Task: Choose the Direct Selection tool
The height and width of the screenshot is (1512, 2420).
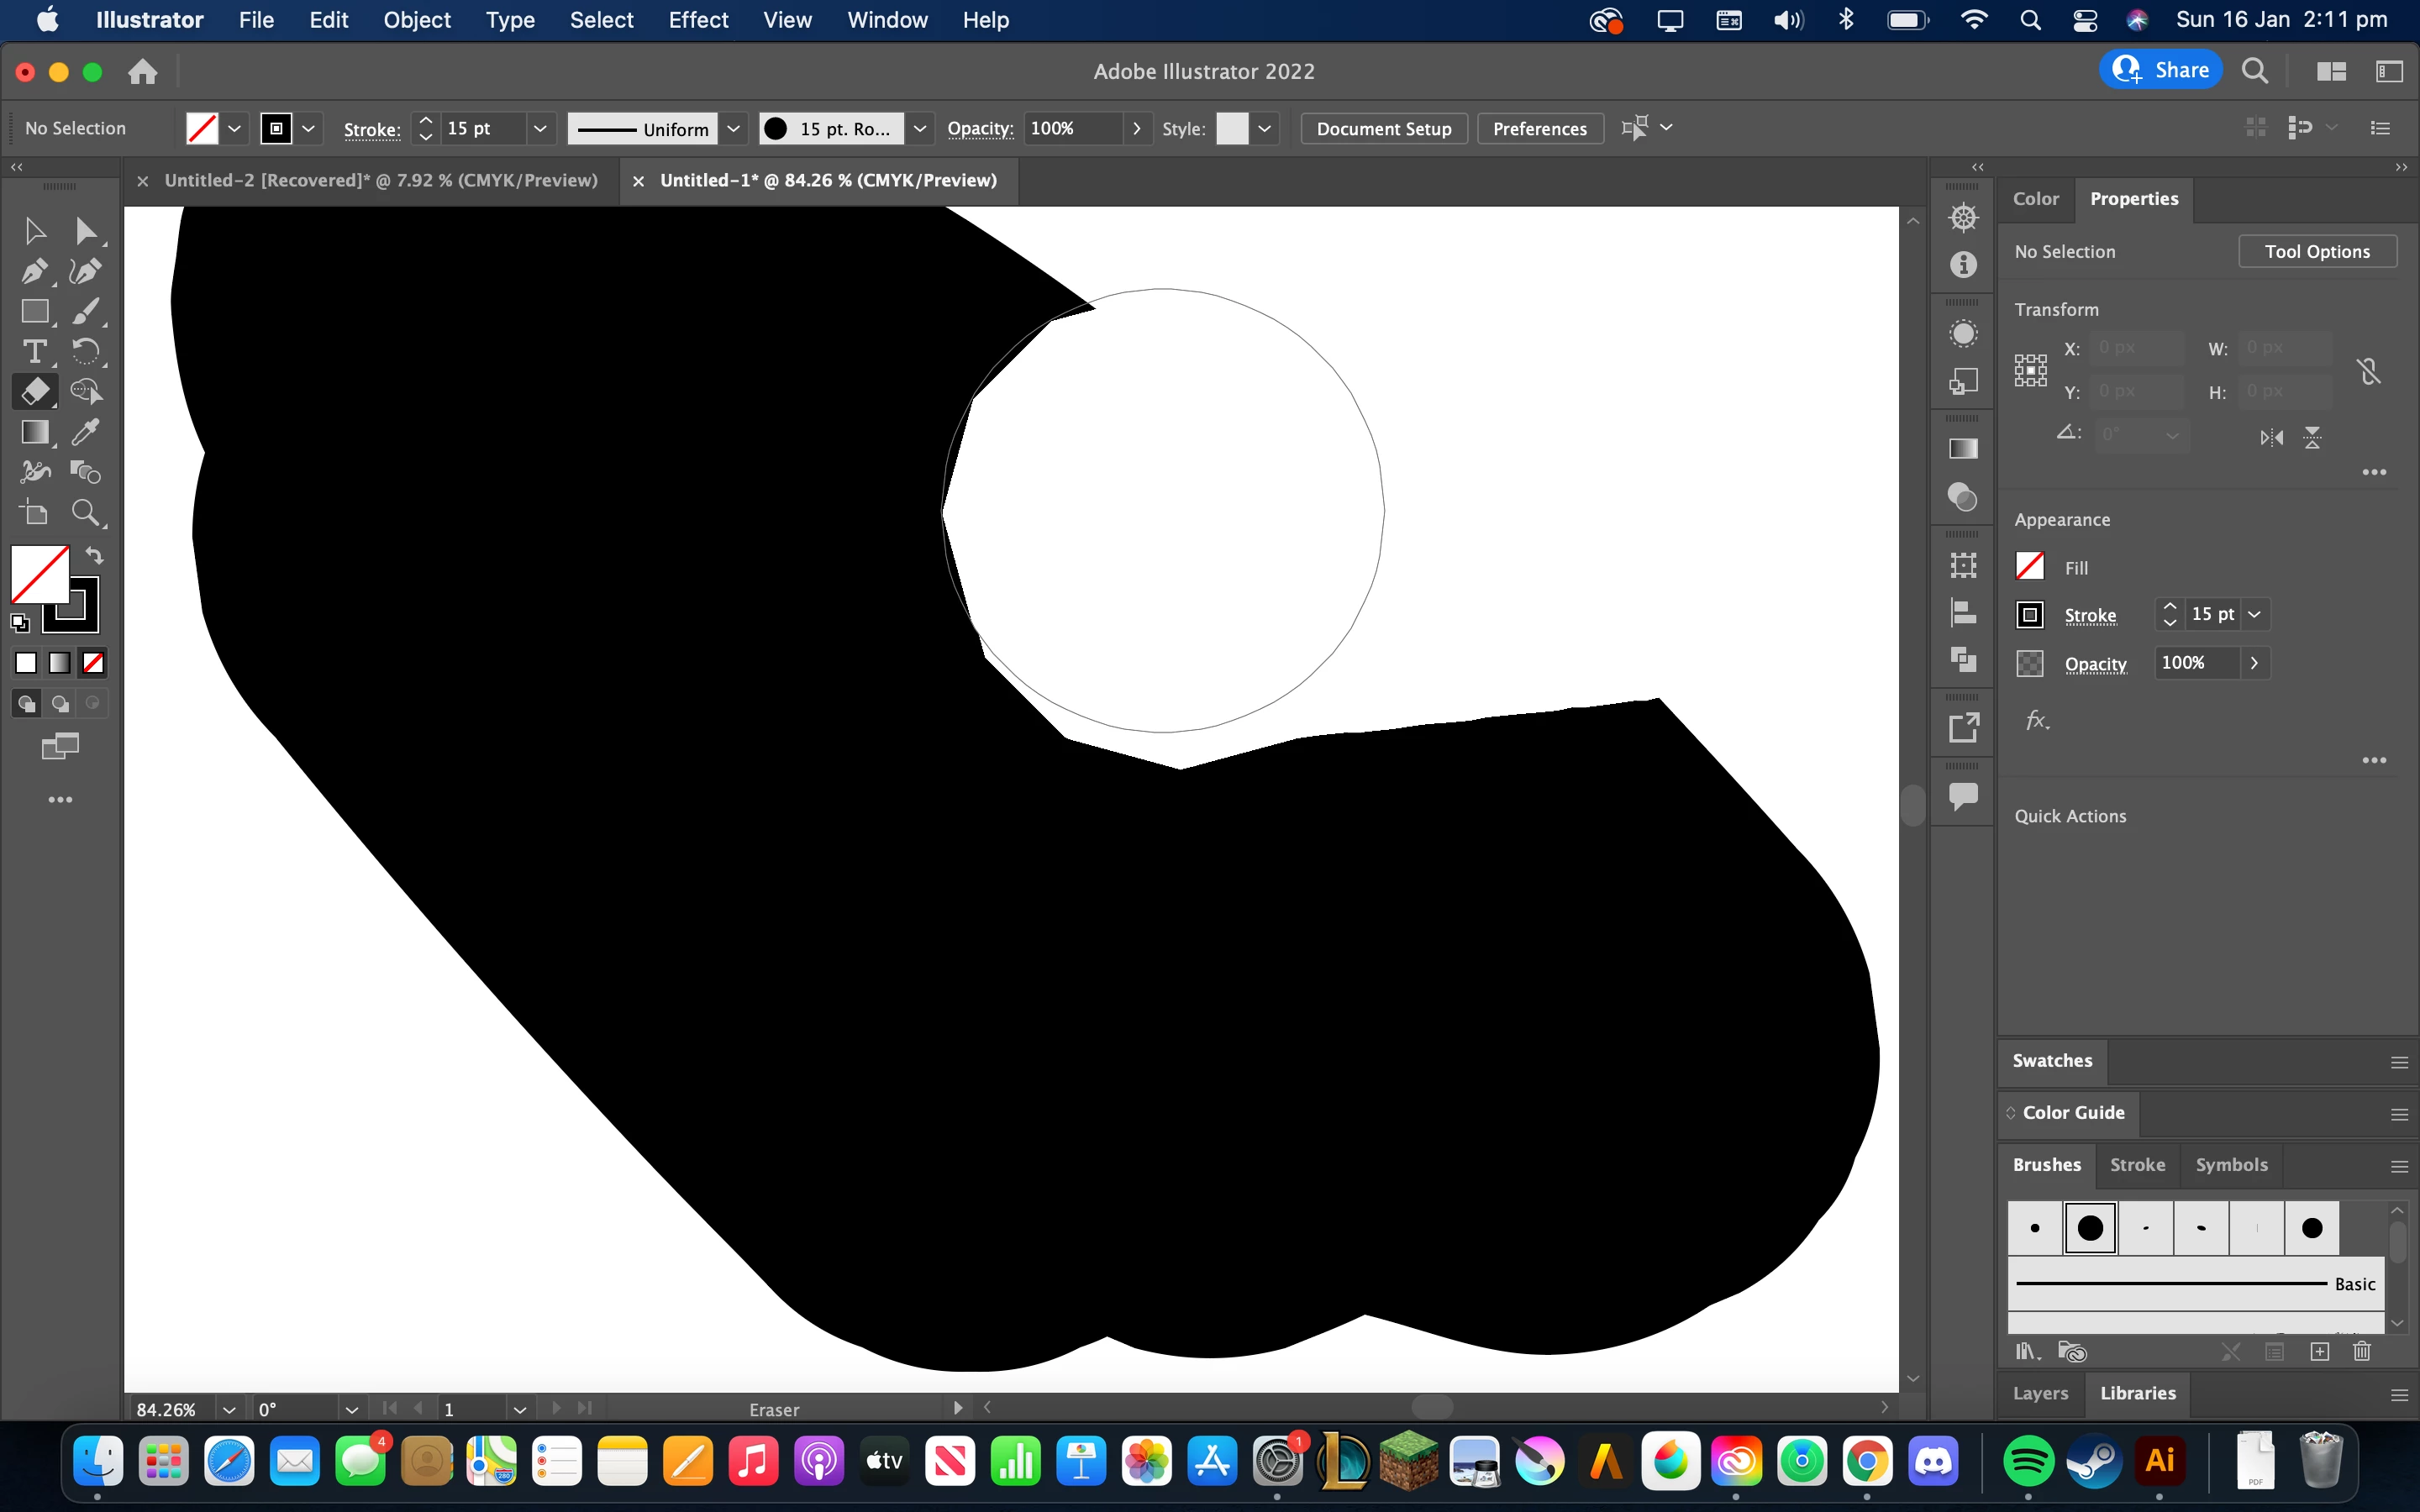Action: coord(86,231)
